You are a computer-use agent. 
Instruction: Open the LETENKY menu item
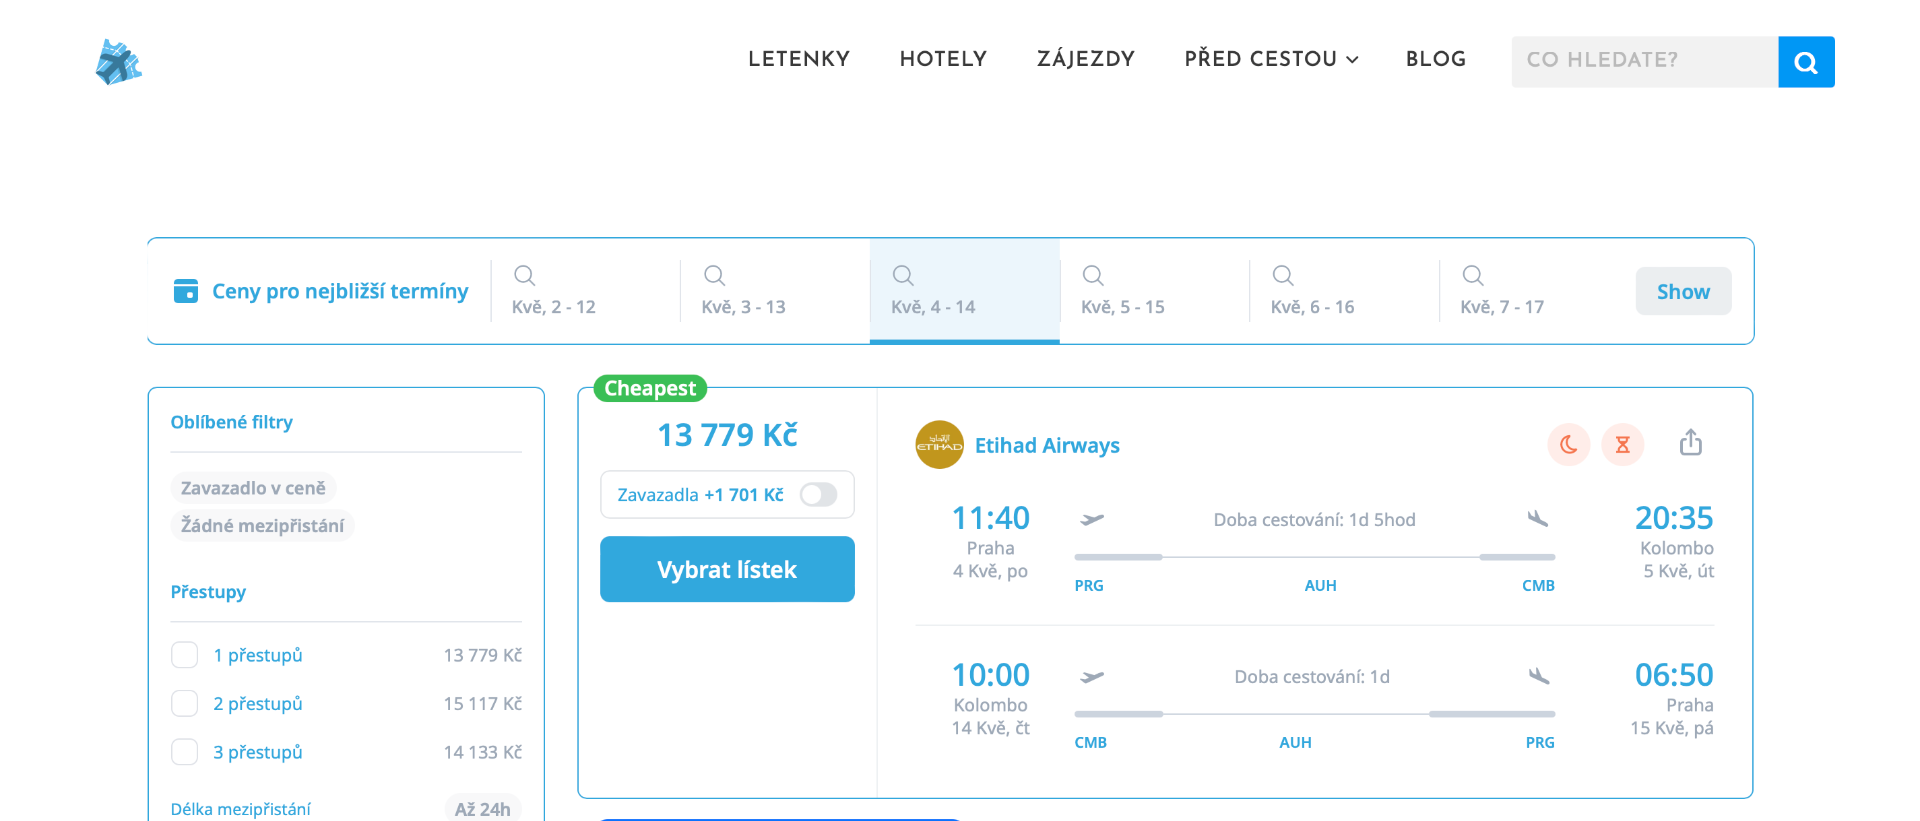tap(798, 60)
